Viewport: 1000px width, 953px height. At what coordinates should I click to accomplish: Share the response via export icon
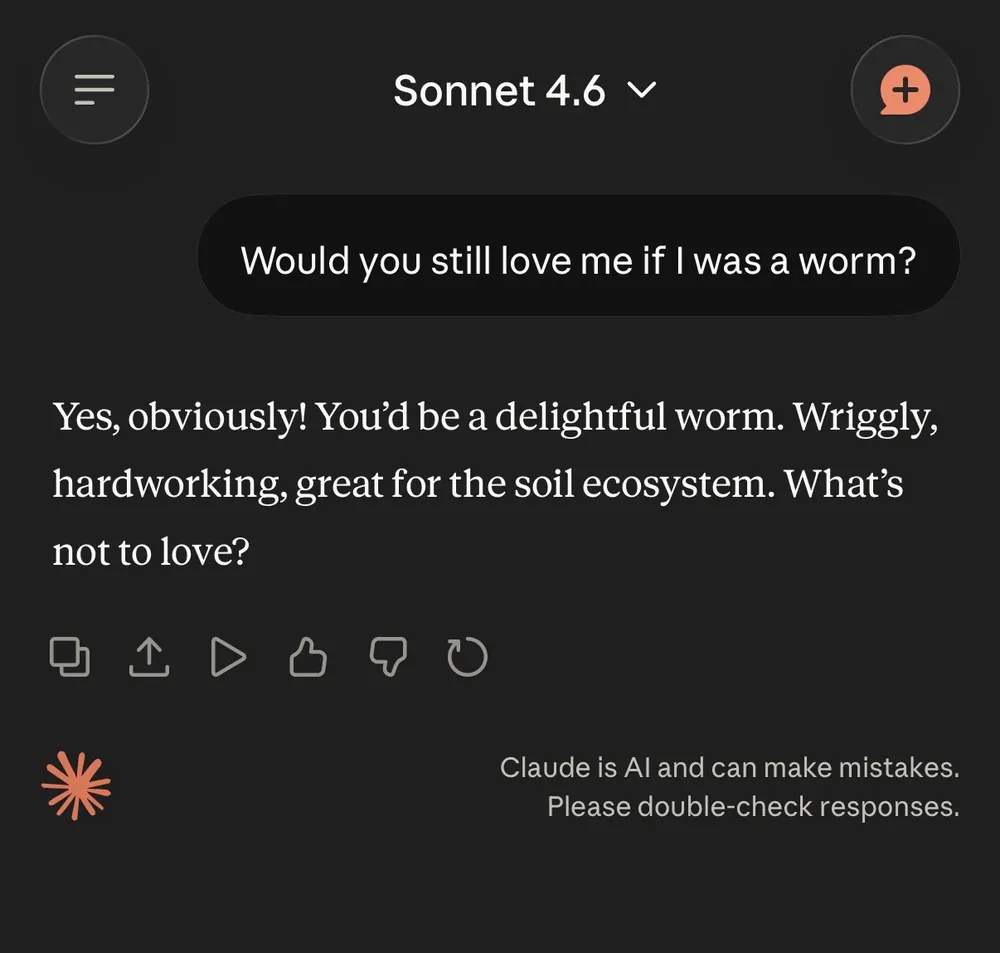(149, 657)
